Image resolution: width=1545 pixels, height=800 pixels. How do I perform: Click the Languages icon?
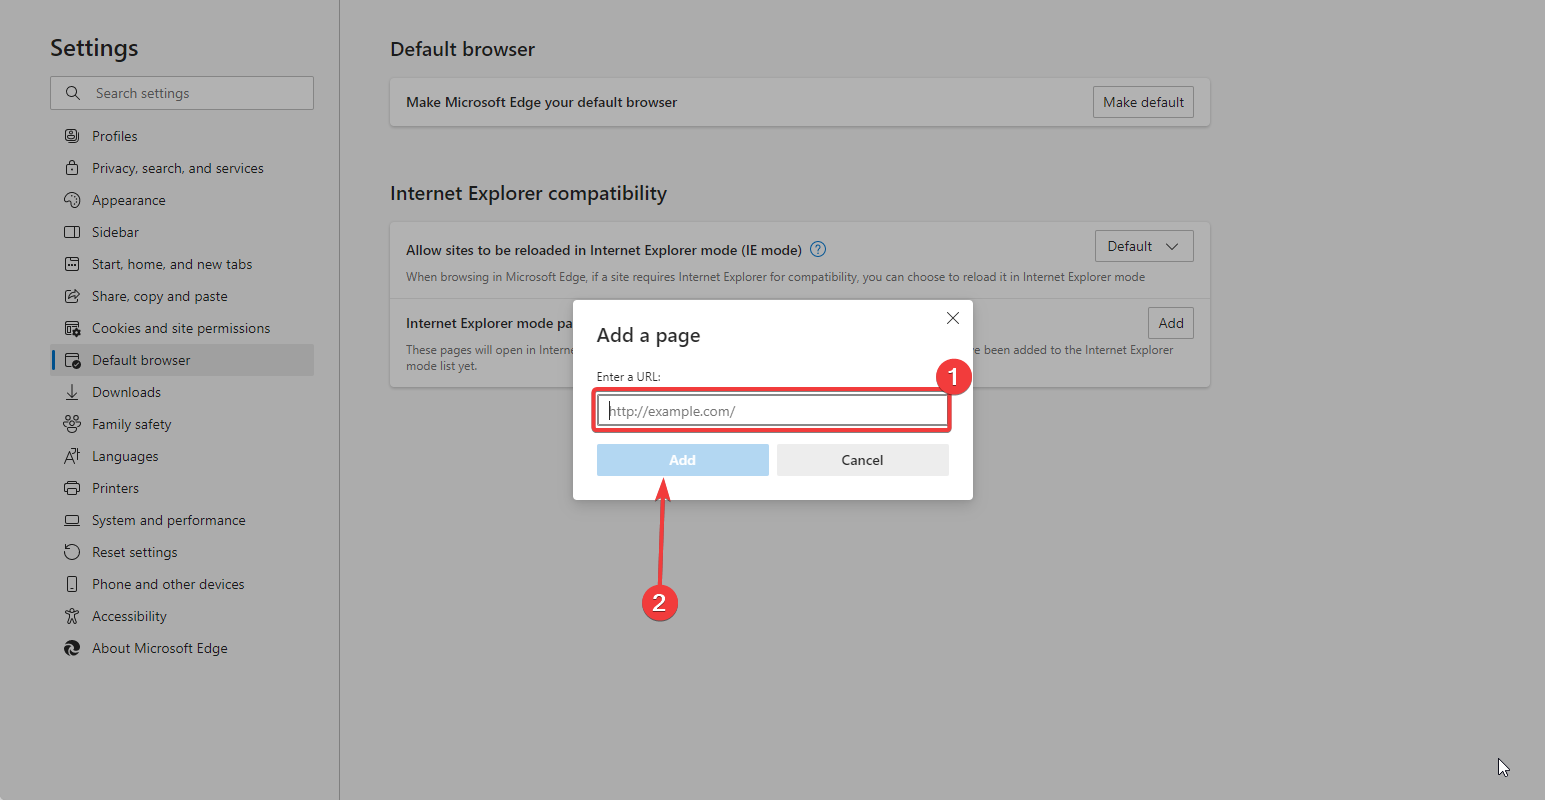[x=72, y=456]
